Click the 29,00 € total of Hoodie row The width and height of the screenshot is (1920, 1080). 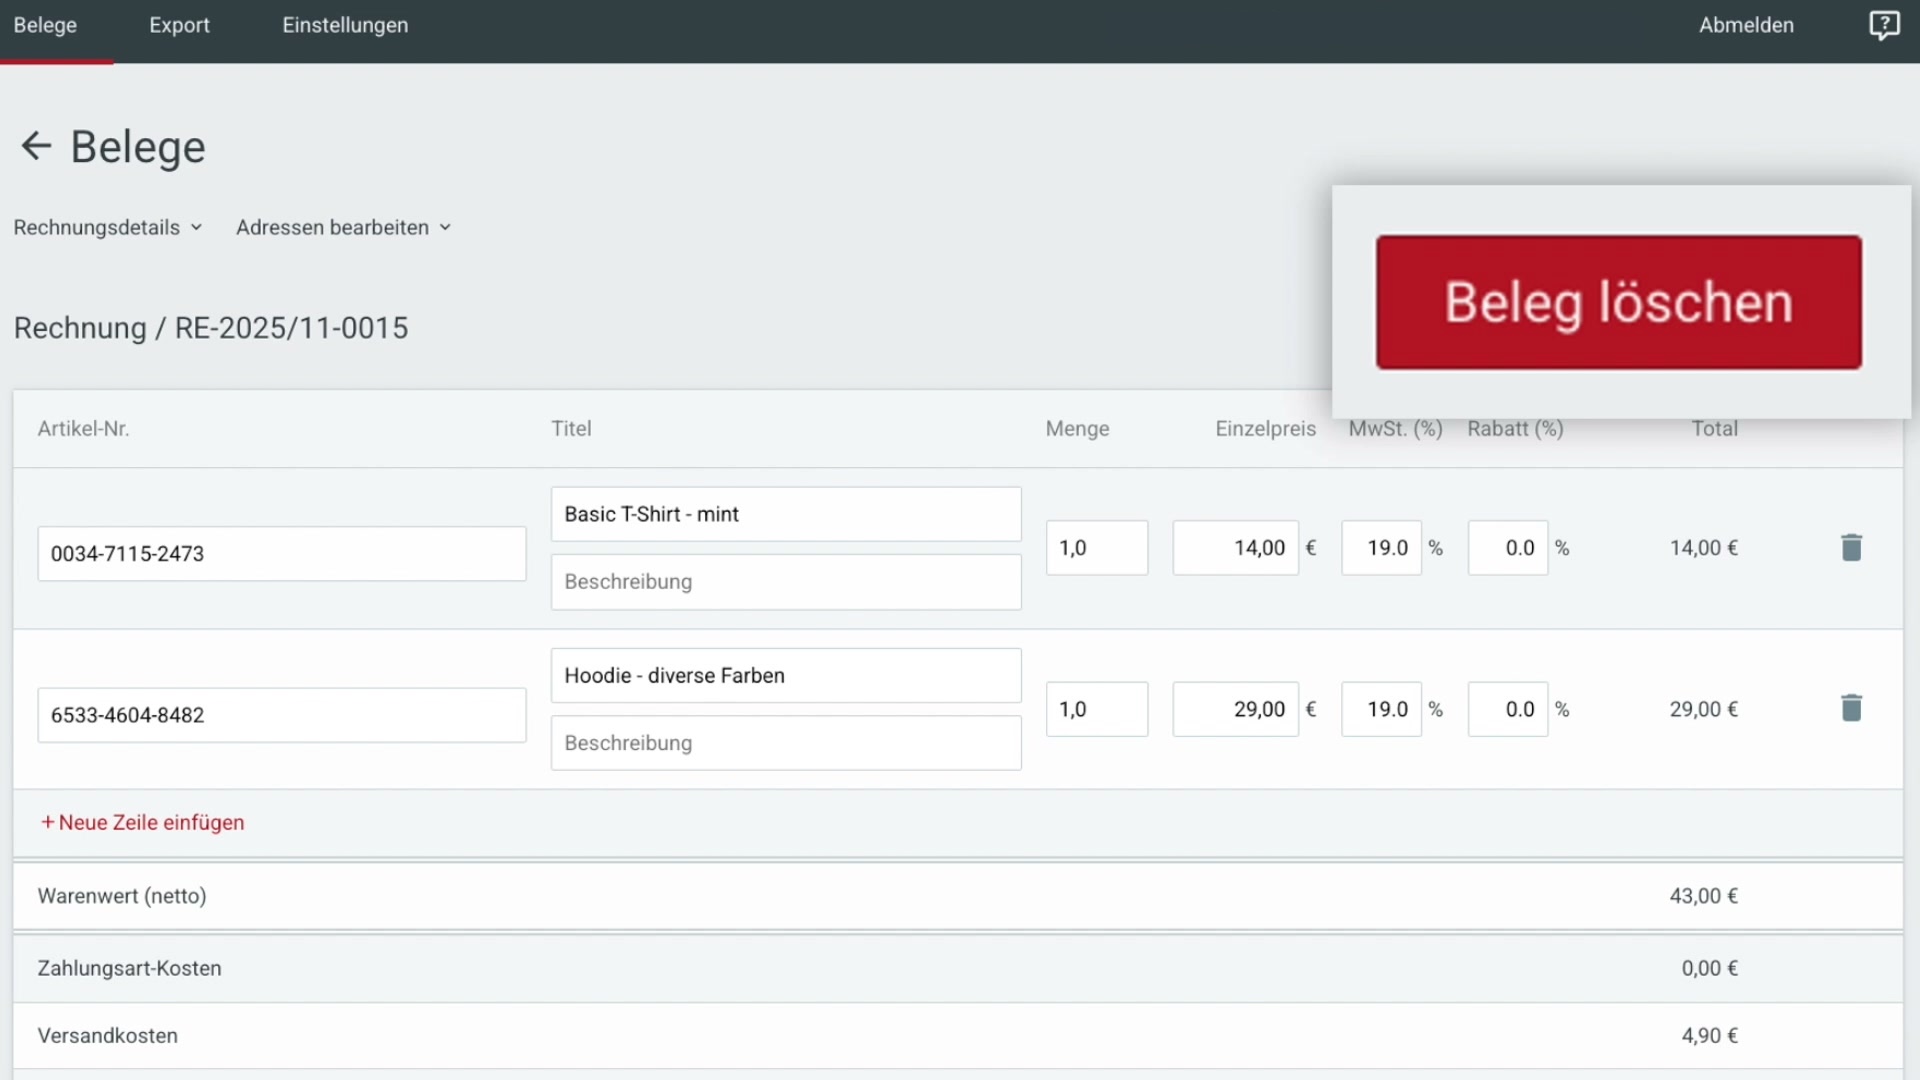click(1703, 709)
